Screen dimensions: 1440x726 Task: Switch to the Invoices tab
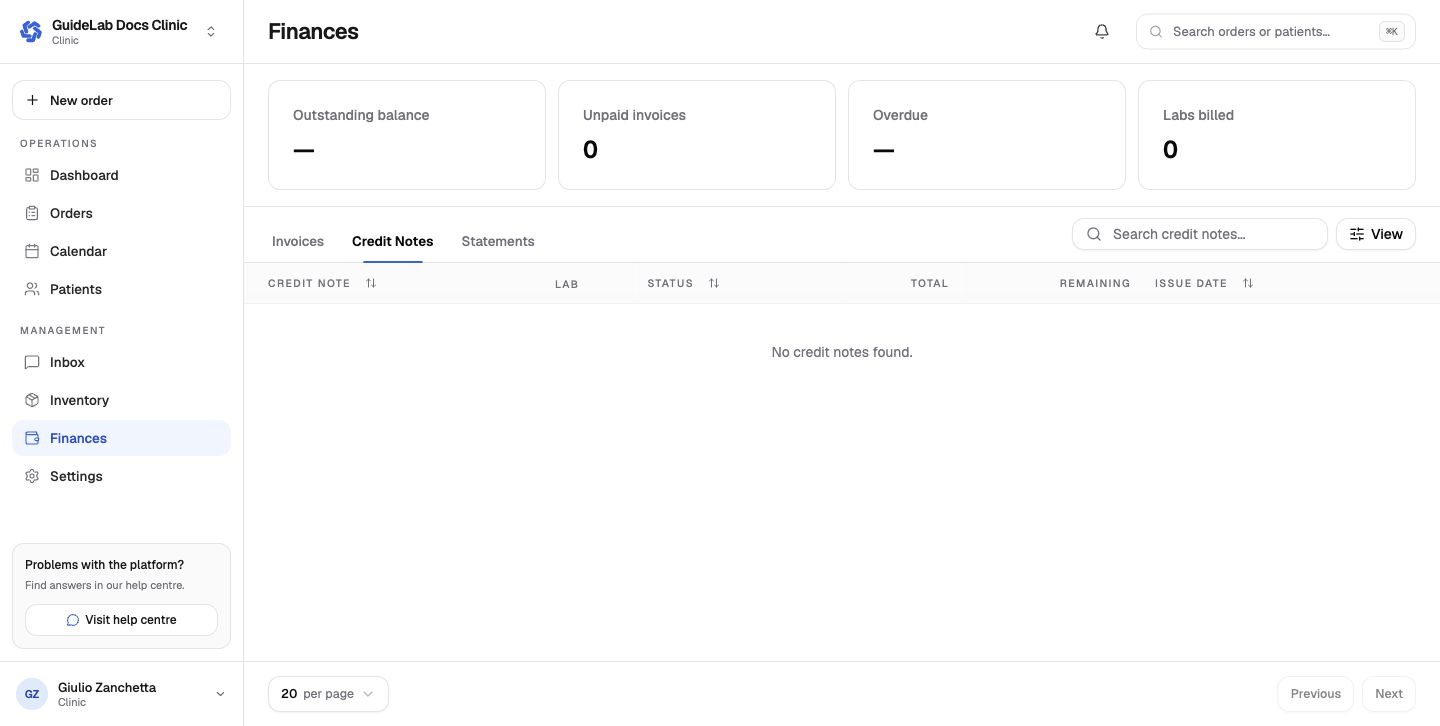point(298,241)
